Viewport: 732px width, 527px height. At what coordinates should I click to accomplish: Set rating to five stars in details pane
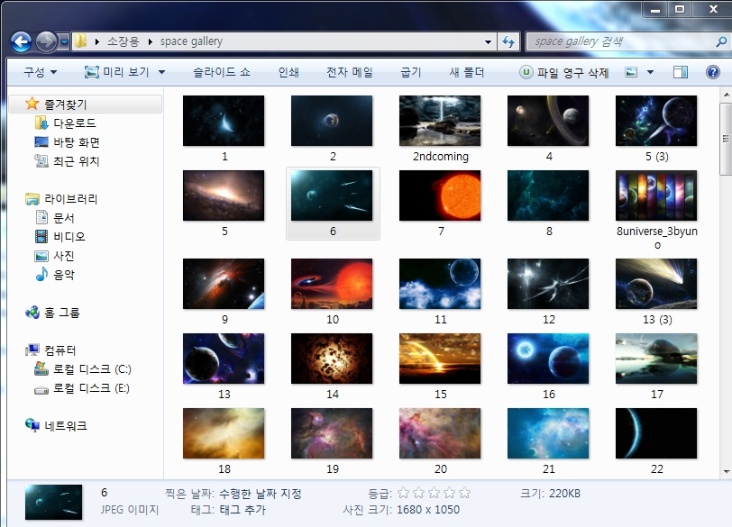pos(464,493)
